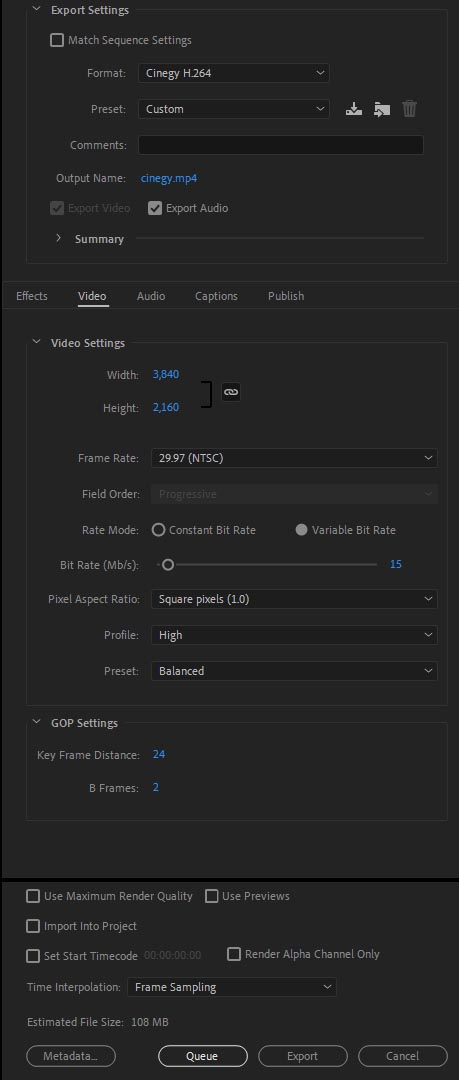Enable Render Alpha Channel Only

coord(234,954)
